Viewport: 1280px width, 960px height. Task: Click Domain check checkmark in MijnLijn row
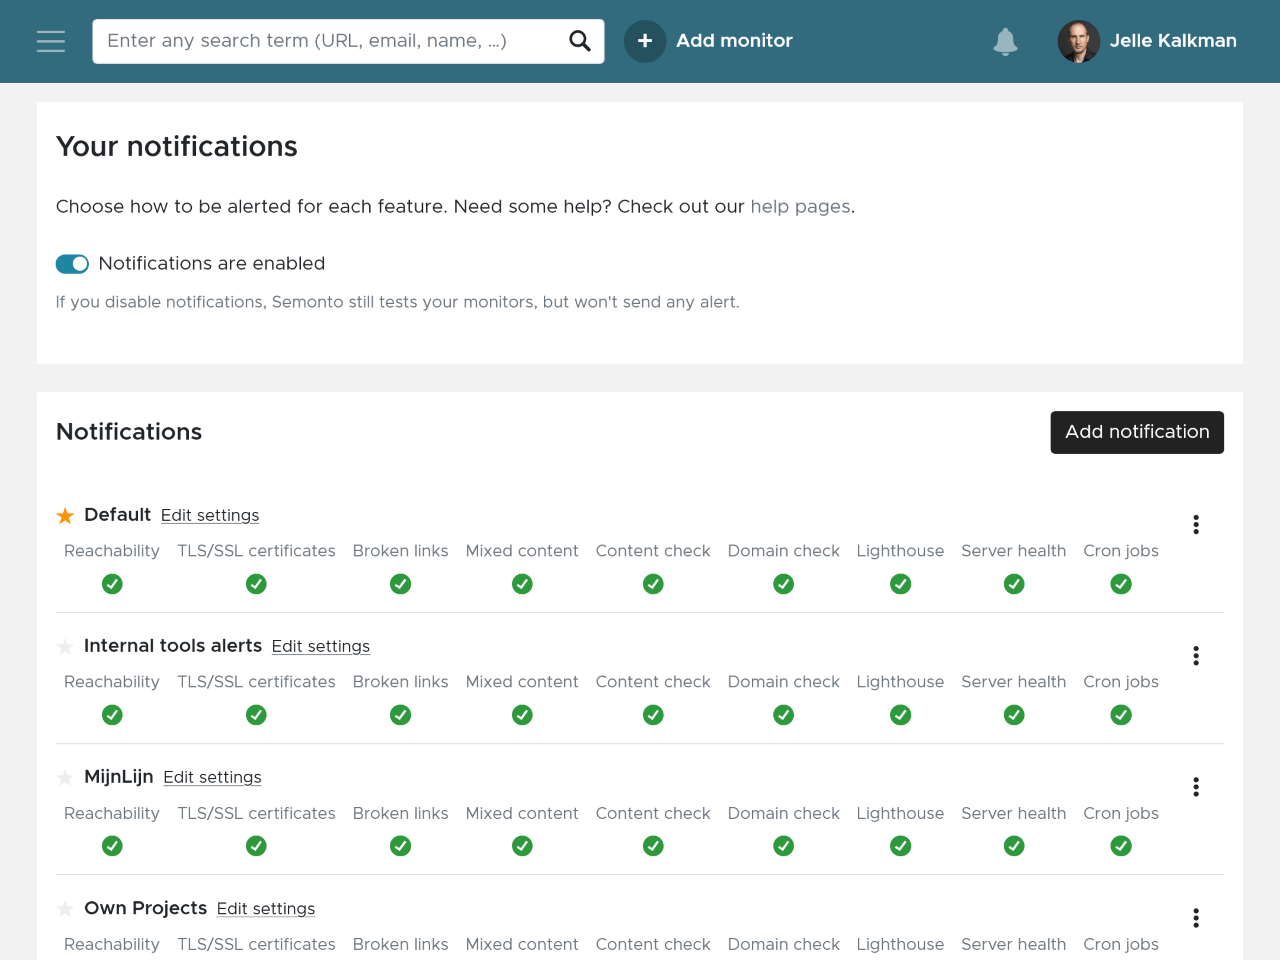pos(783,846)
